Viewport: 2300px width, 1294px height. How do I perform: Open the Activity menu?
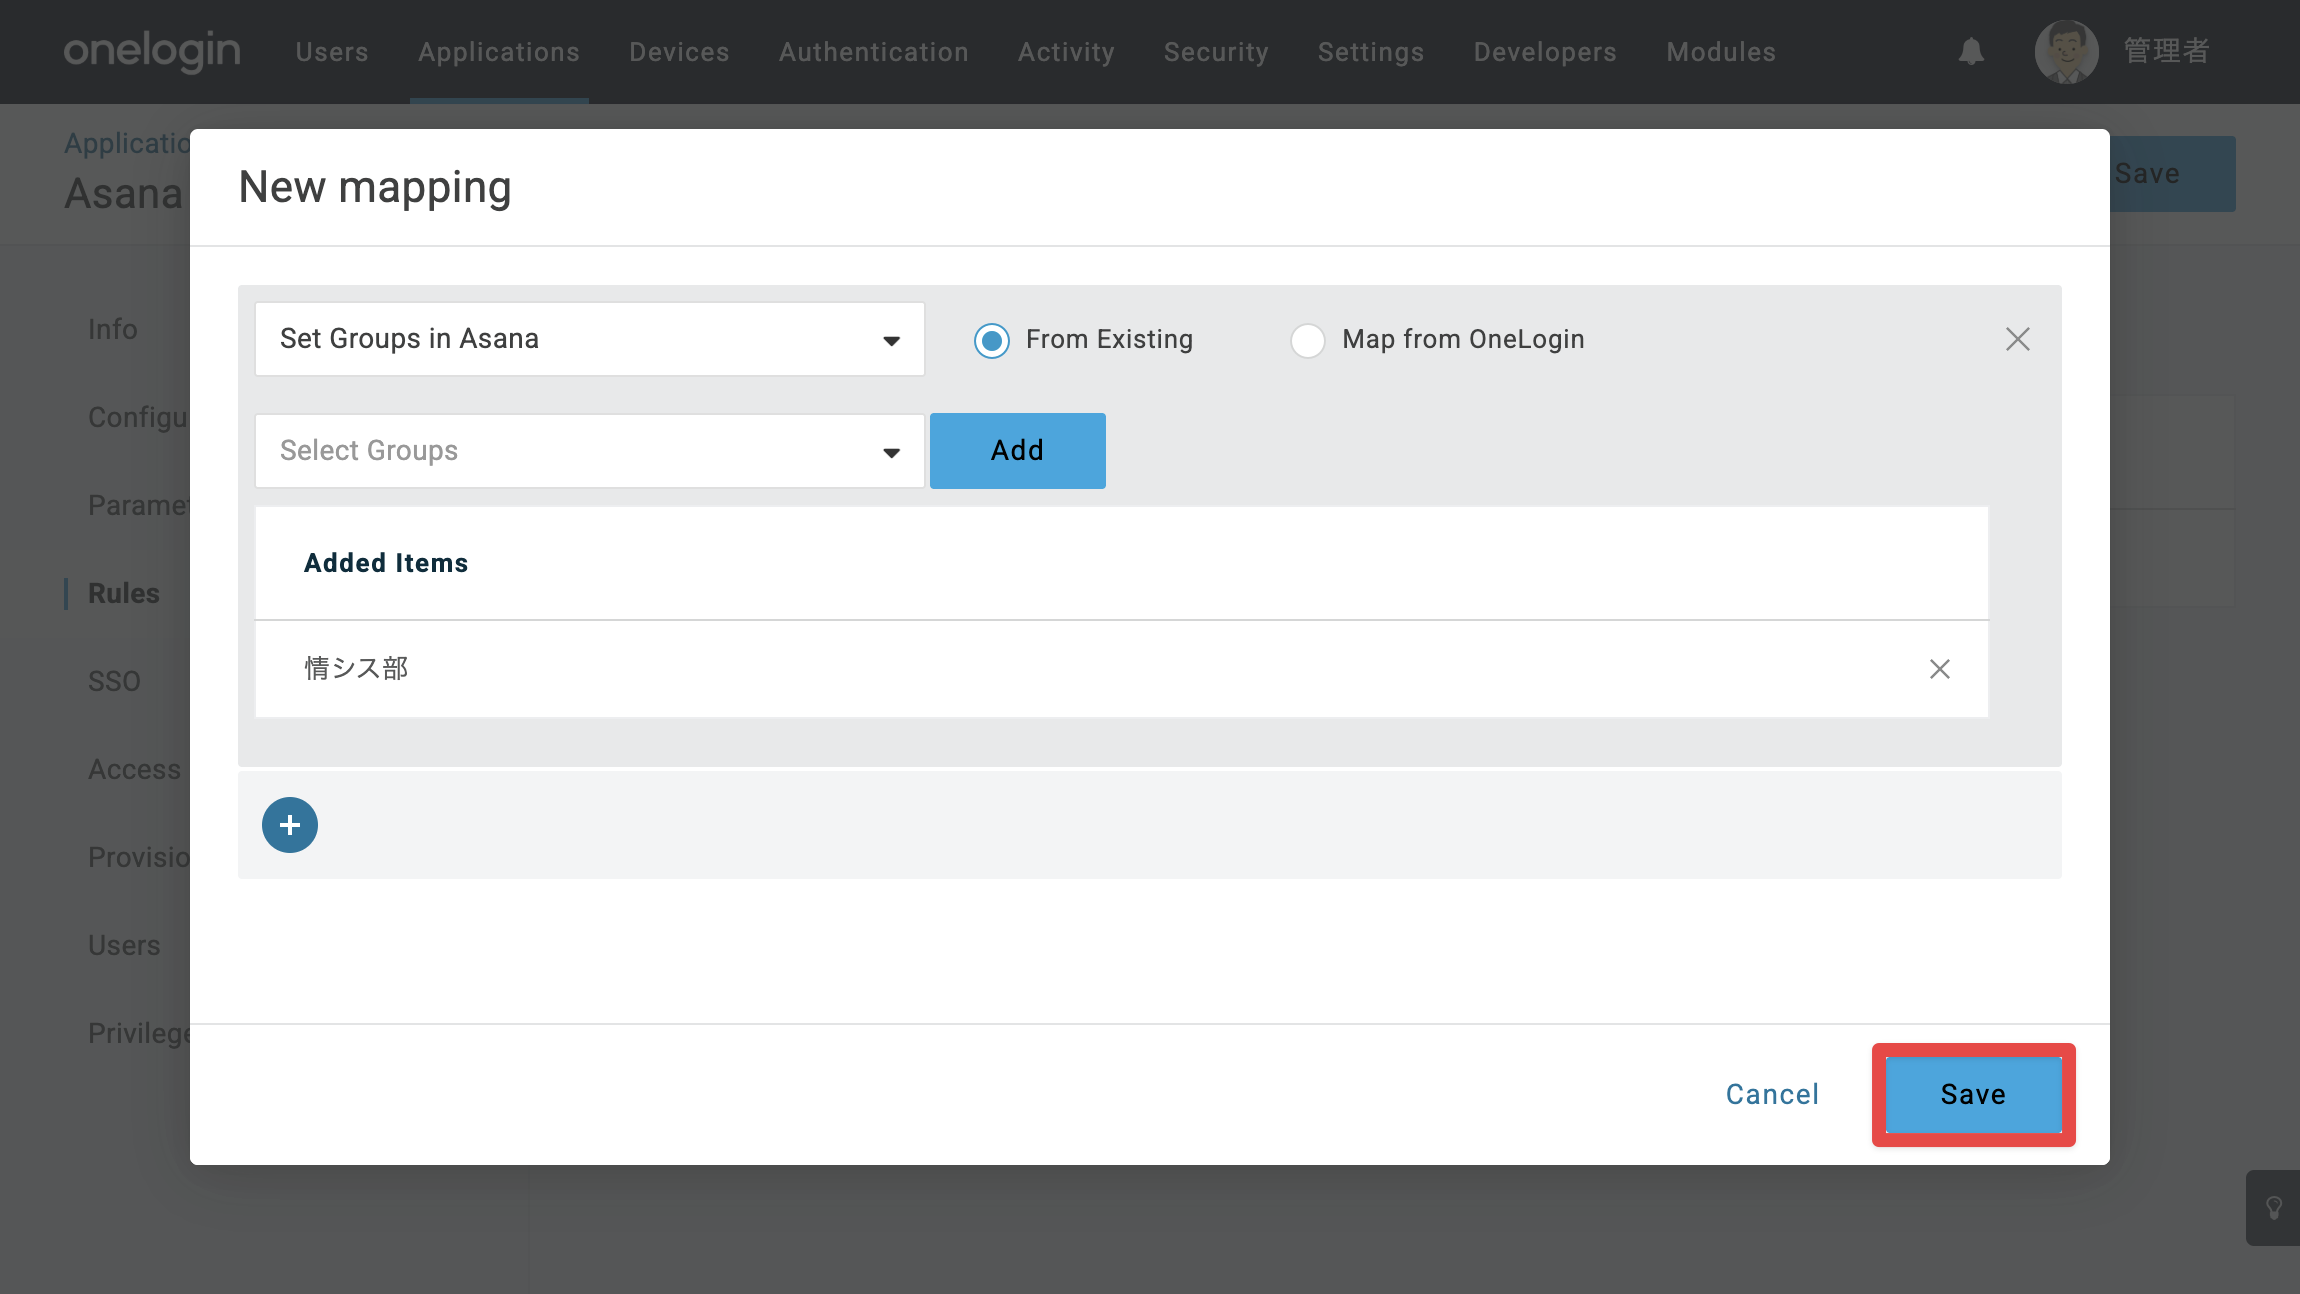1066,52
